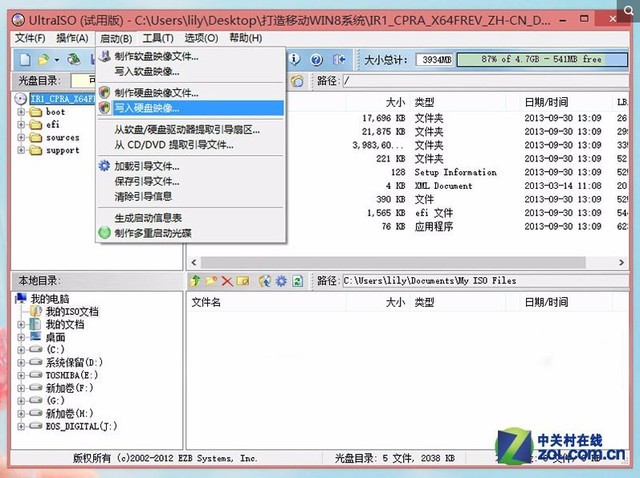Click the disc folder icon left of 路径 /
Image resolution: width=640 pixels, height=478 pixels.
[297, 81]
